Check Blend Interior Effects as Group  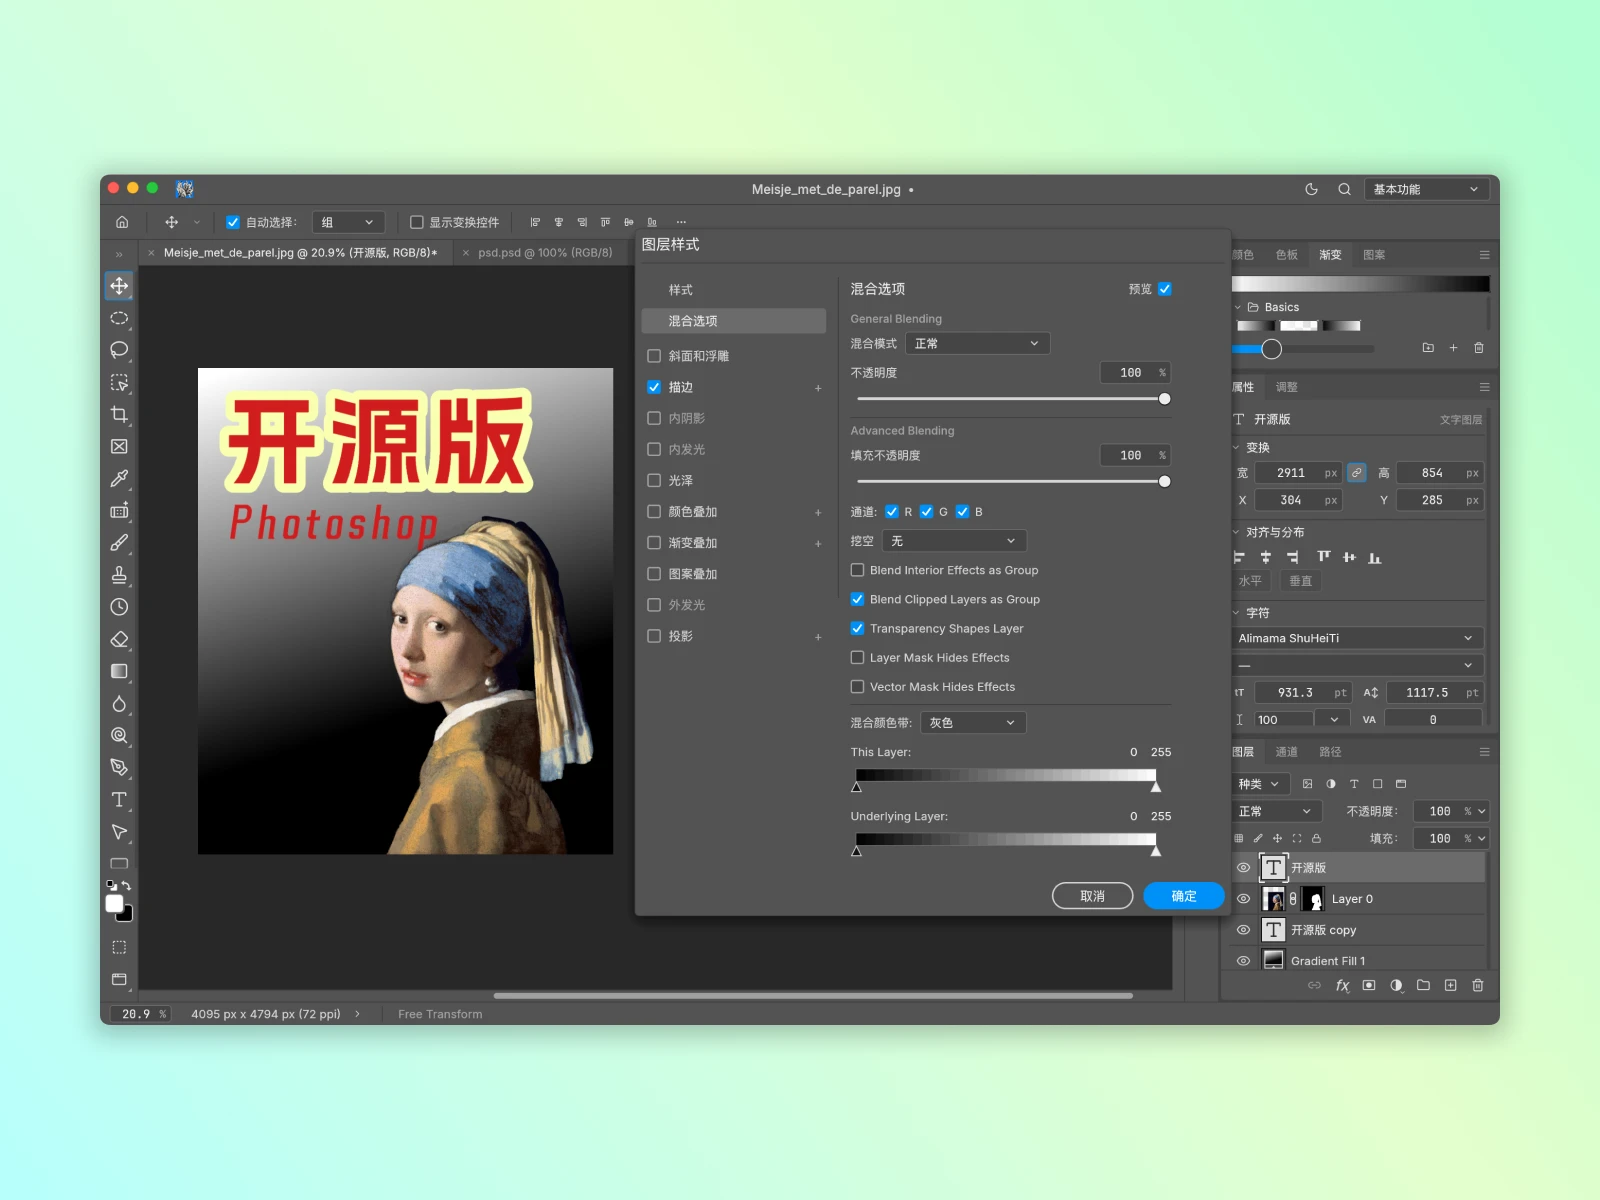click(857, 570)
